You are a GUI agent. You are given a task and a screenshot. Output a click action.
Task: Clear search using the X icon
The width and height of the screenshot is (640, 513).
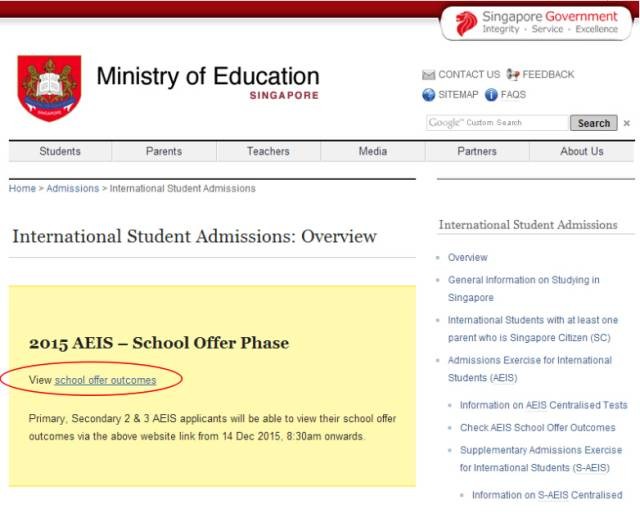click(x=627, y=123)
